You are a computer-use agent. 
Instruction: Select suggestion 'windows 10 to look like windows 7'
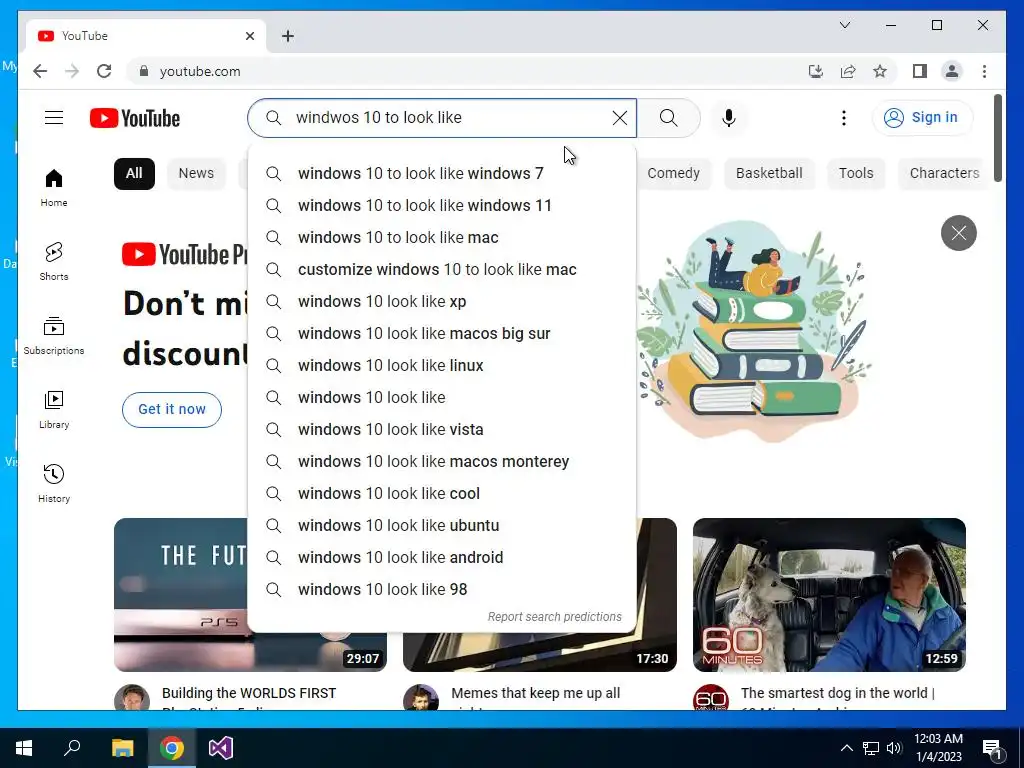pos(442,173)
